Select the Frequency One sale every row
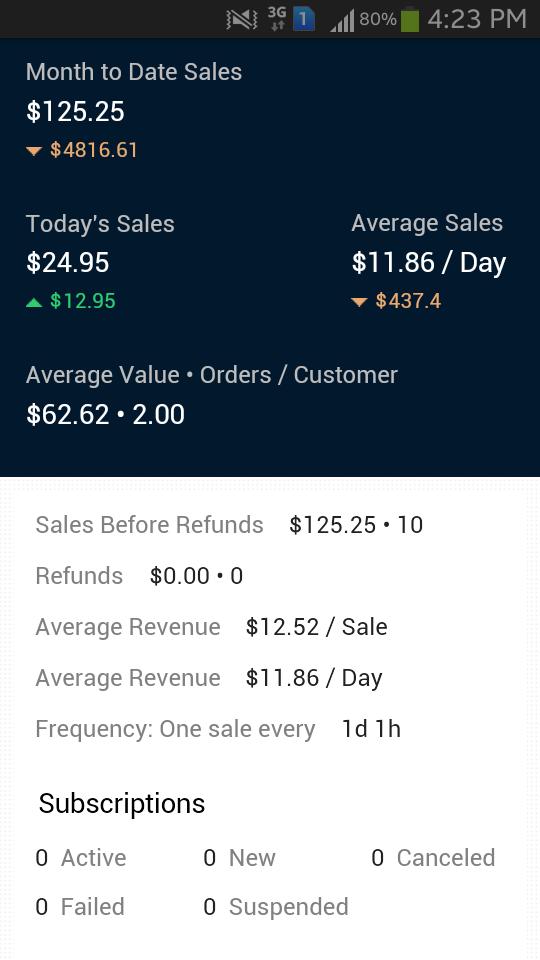The width and height of the screenshot is (540, 960). coord(218,729)
